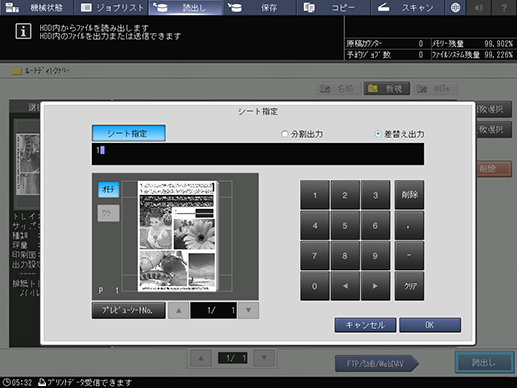Click the プレビューシートNo. button
Viewport: 517px width, 388px height.
click(x=128, y=310)
